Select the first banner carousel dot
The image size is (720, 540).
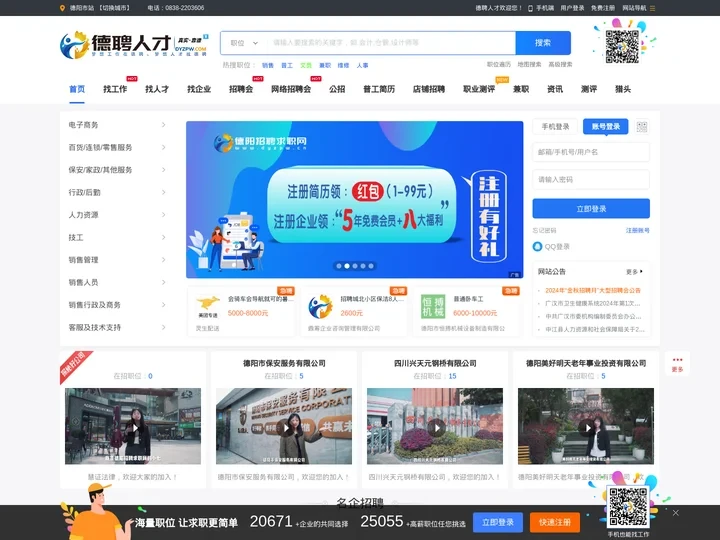click(x=339, y=266)
